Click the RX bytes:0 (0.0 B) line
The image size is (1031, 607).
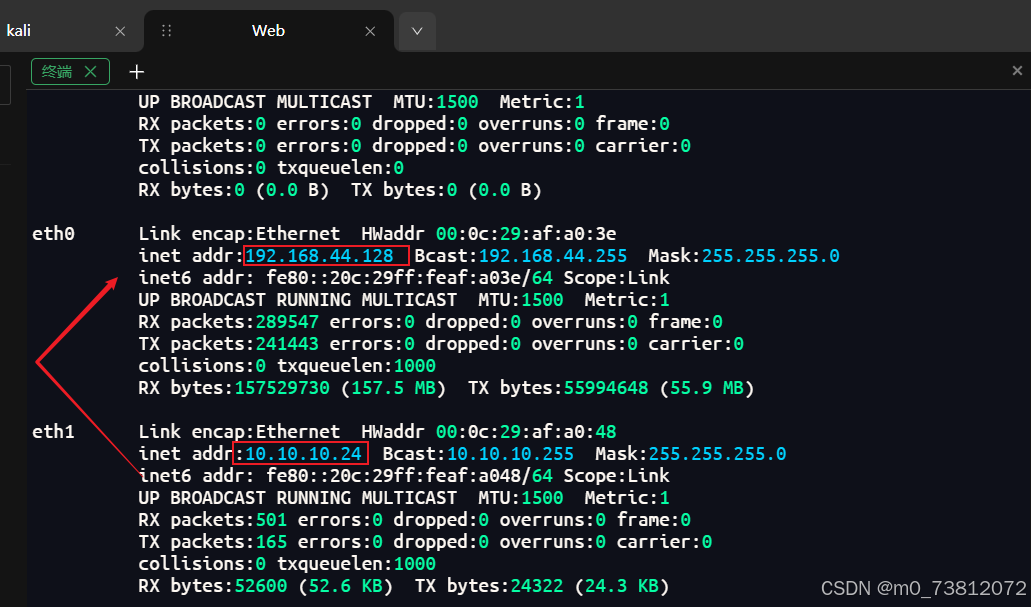(340, 190)
